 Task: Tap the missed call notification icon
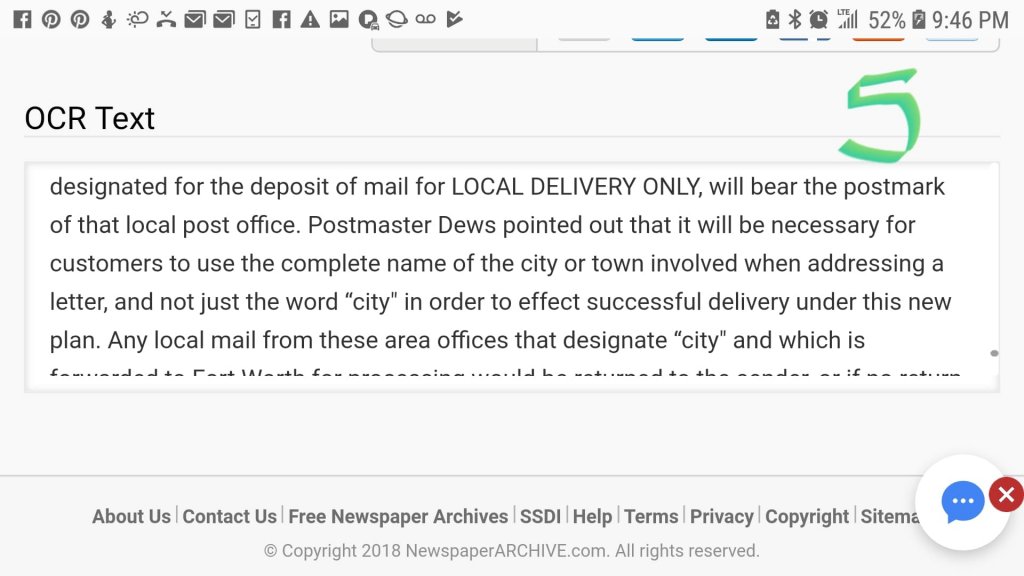coord(166,19)
